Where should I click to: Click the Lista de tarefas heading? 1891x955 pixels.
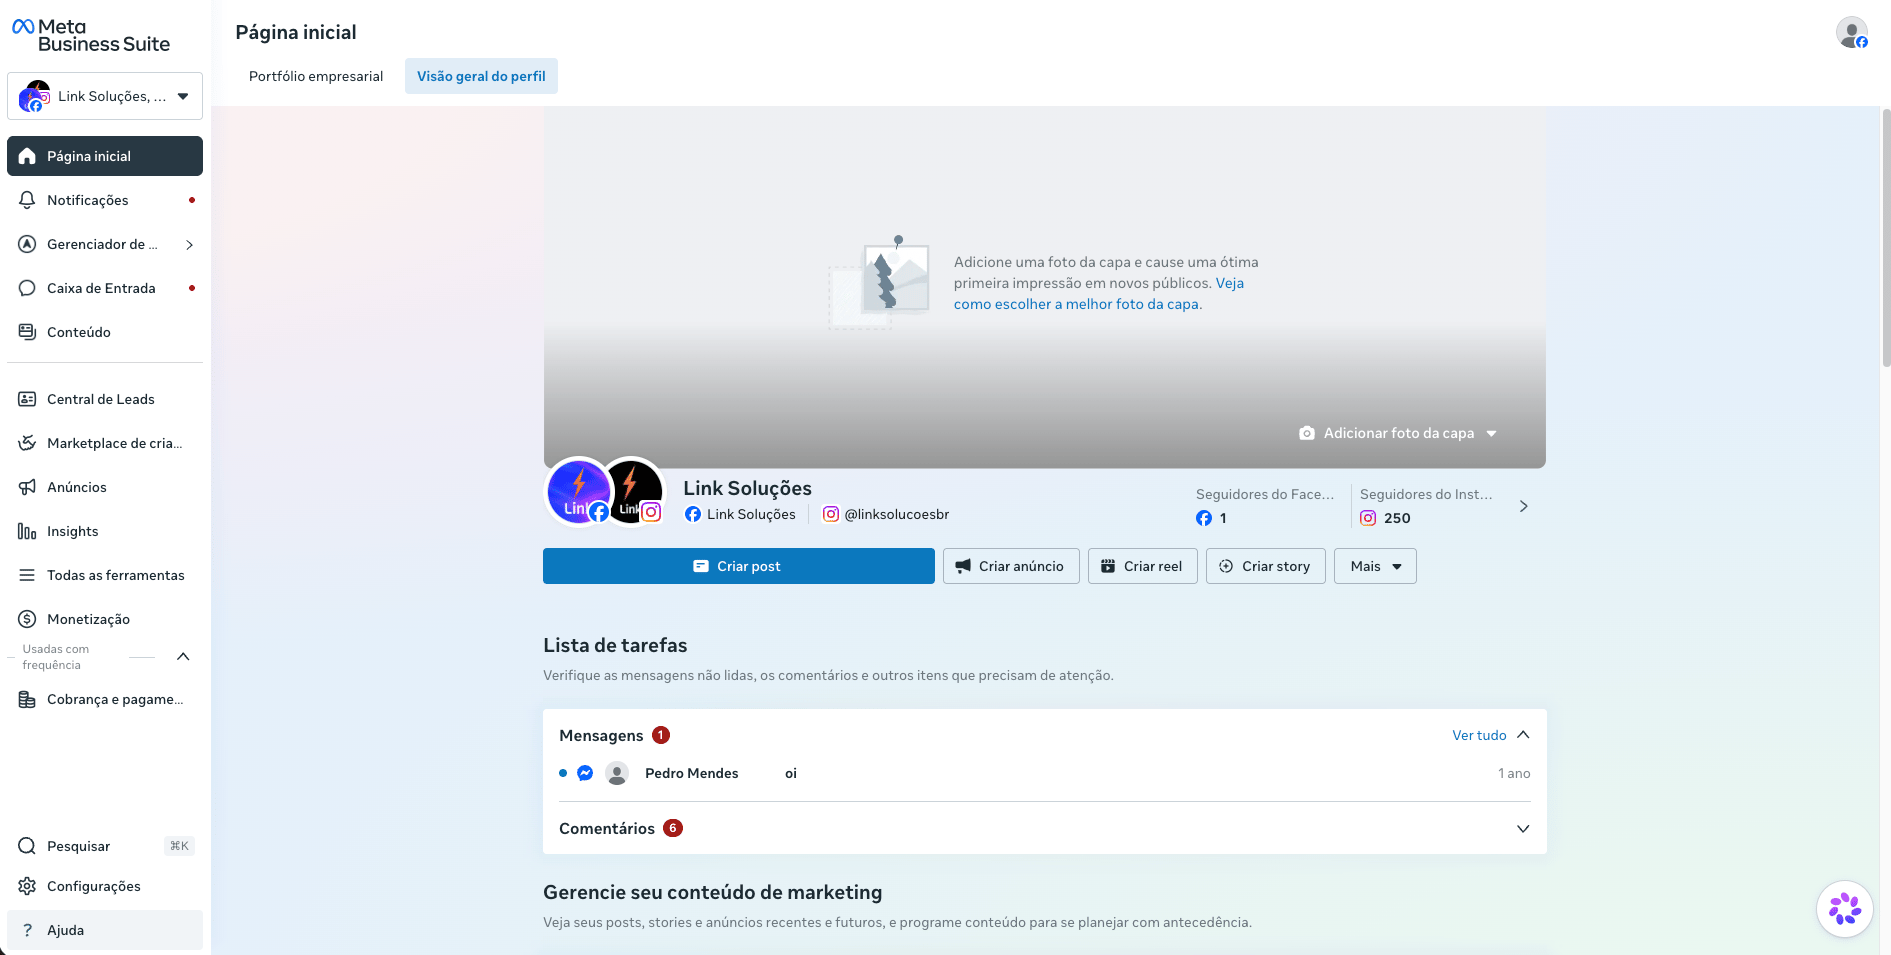click(615, 645)
